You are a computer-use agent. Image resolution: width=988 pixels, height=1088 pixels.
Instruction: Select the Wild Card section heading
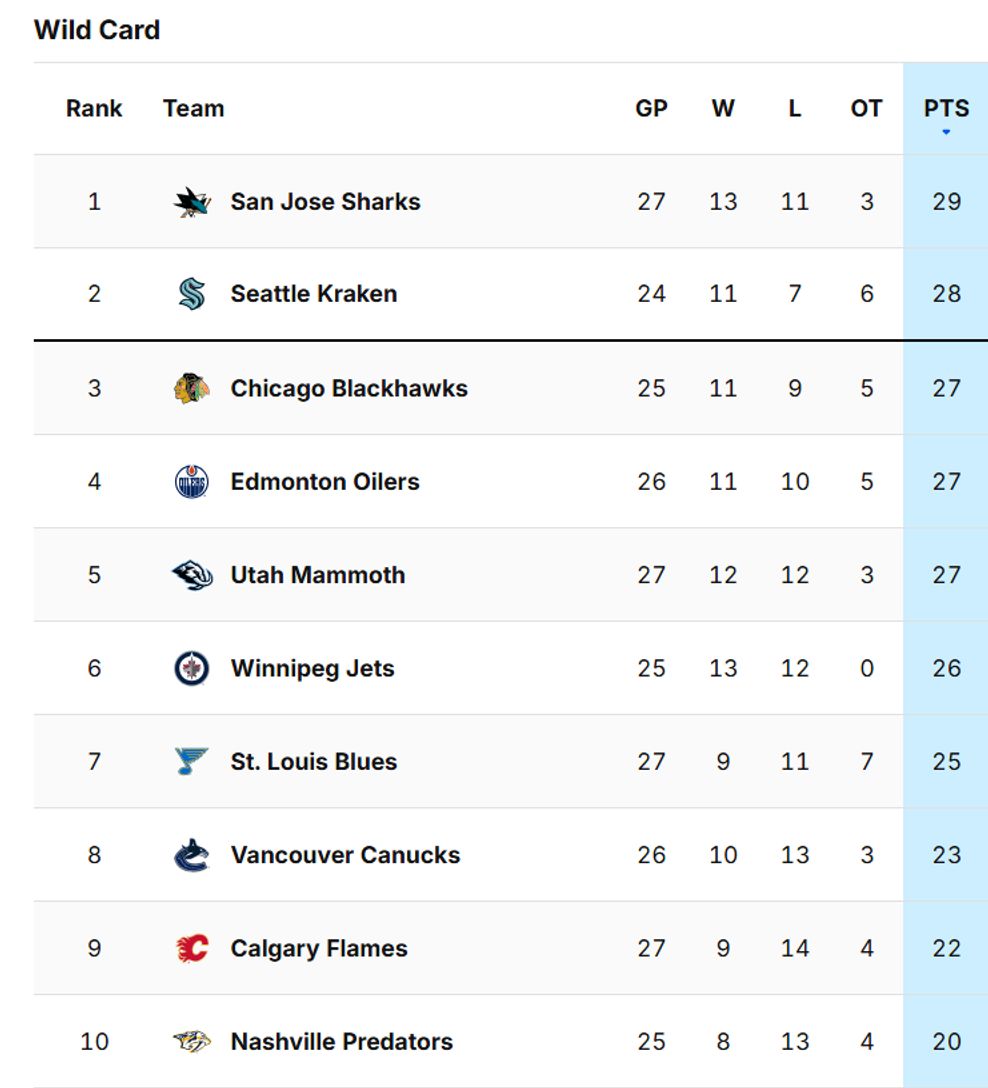point(97,30)
